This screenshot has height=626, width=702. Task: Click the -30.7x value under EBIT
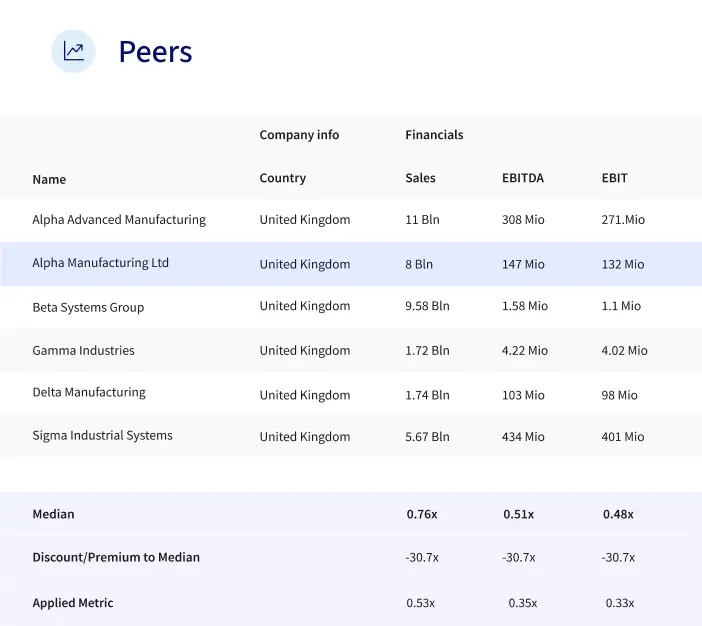click(x=618, y=558)
